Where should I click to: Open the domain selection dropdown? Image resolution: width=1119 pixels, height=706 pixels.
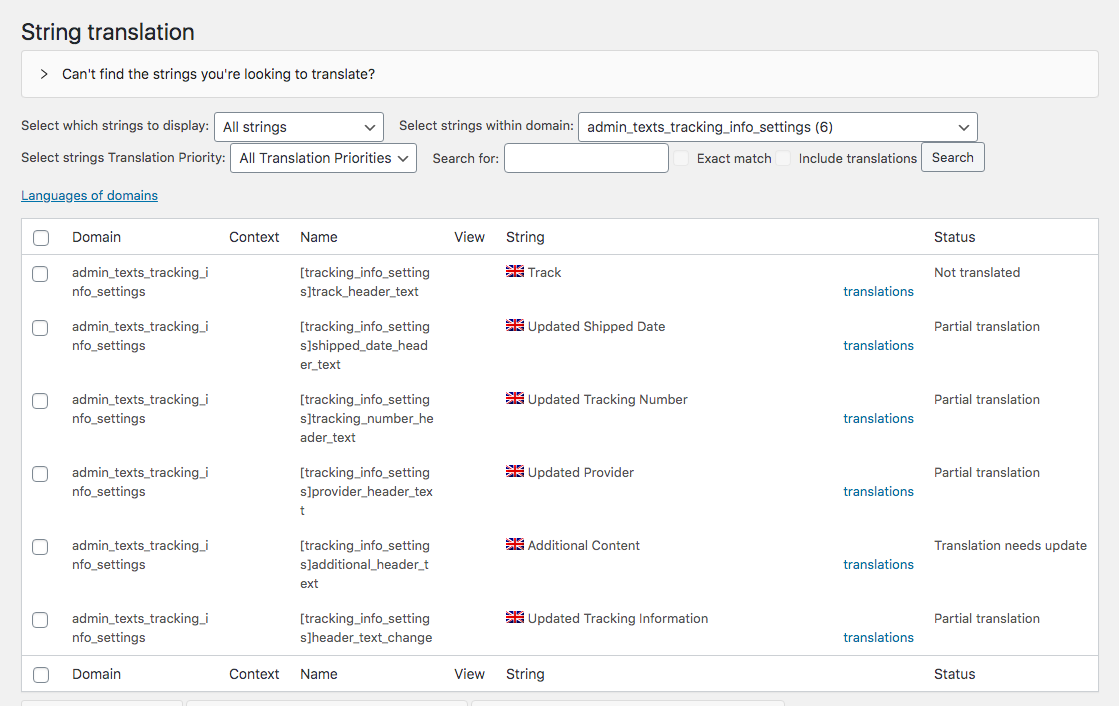click(778, 127)
